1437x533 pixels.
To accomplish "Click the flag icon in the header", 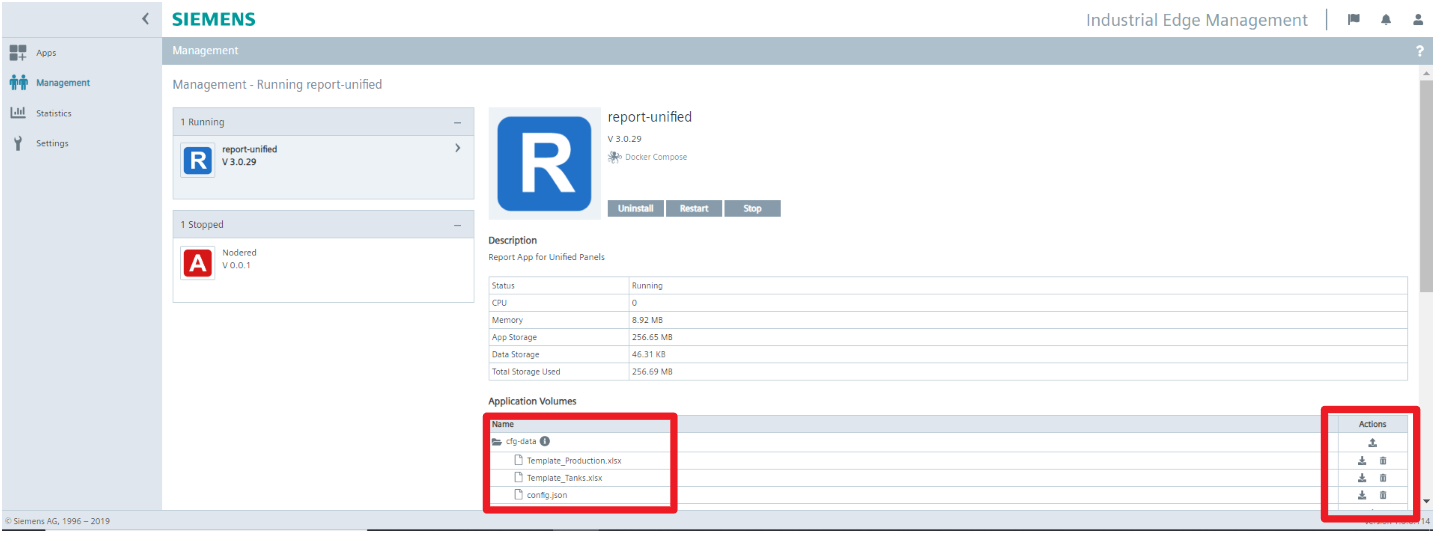I will [1354, 19].
